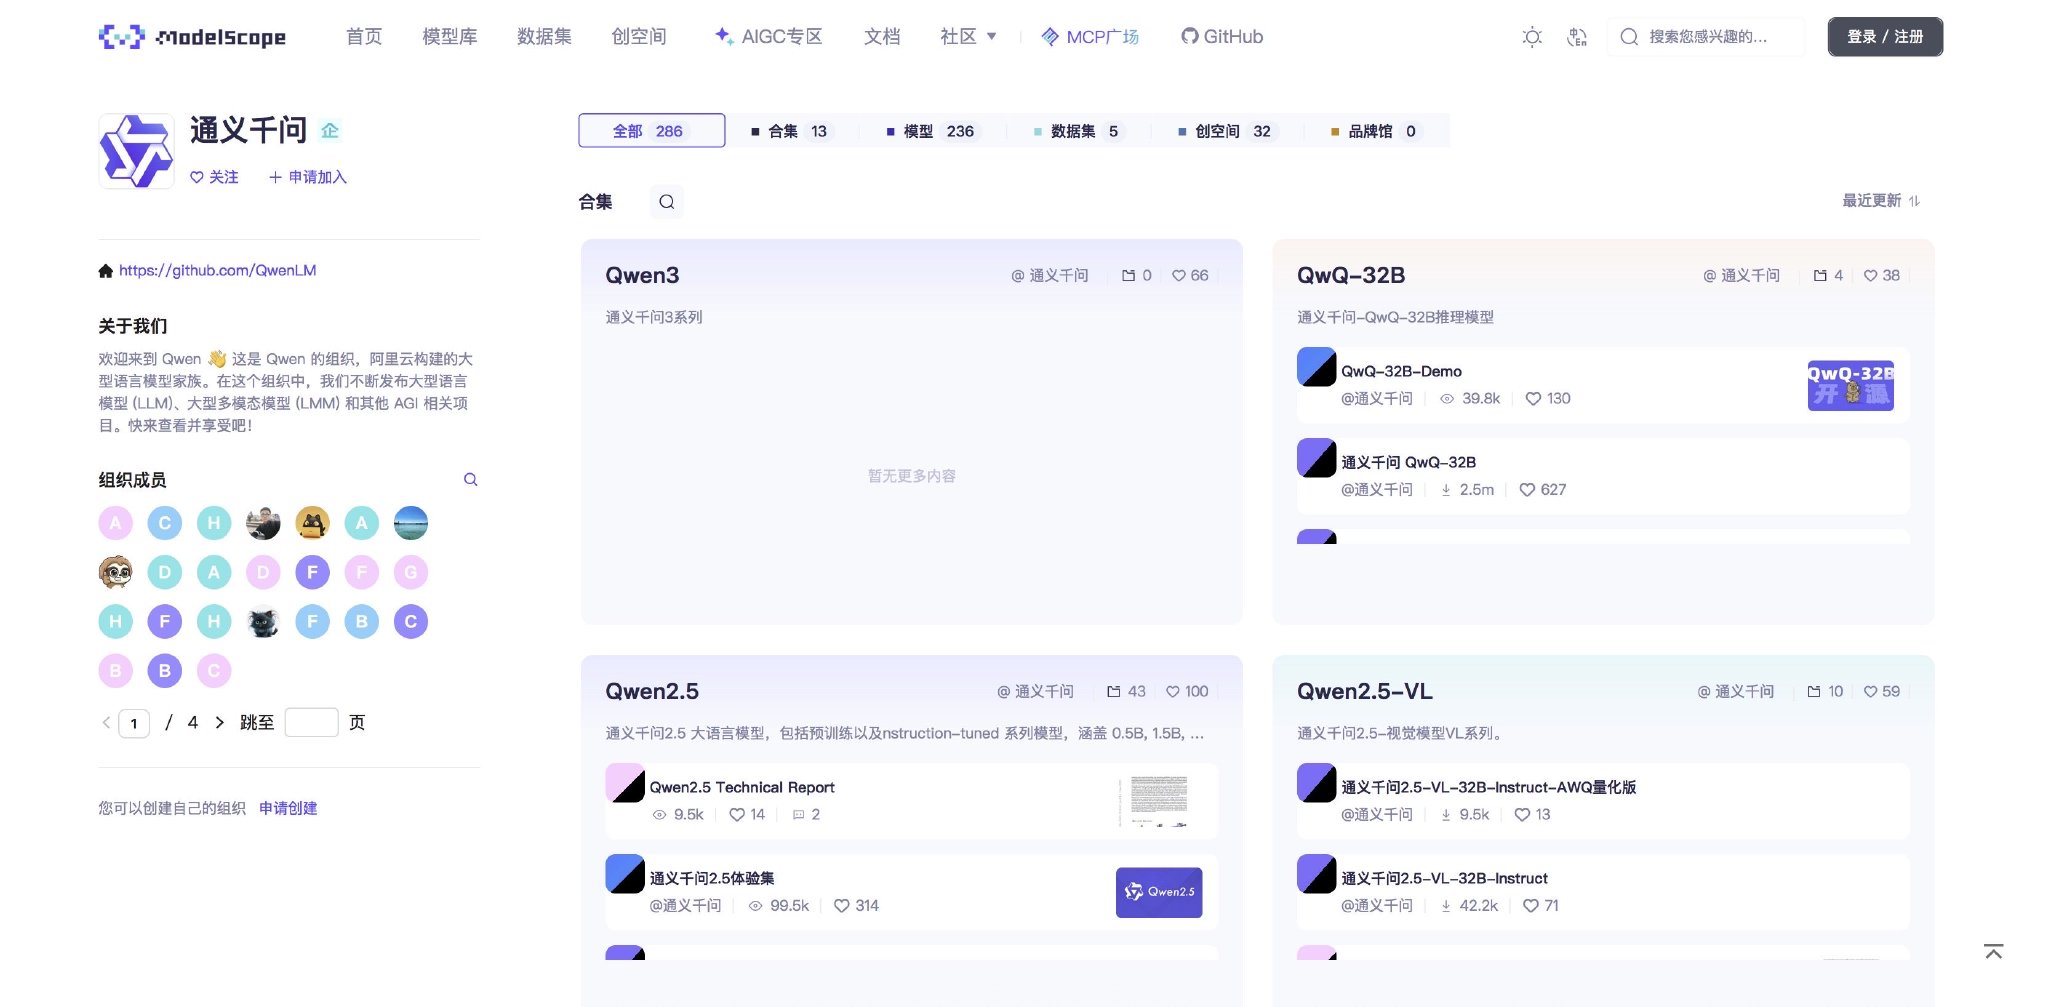This screenshot has width=2048, height=1007.
Task: Open 文档 in navigation
Action: (x=882, y=37)
